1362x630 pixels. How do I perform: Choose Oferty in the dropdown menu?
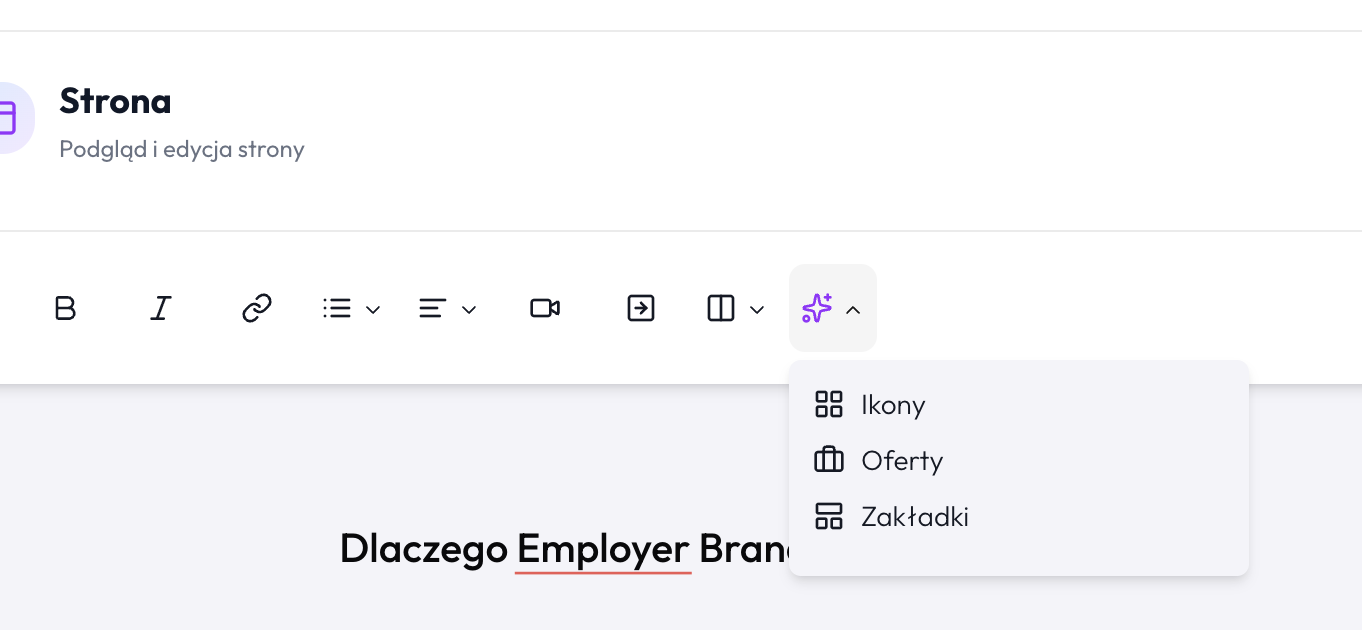pyautogui.click(x=902, y=460)
